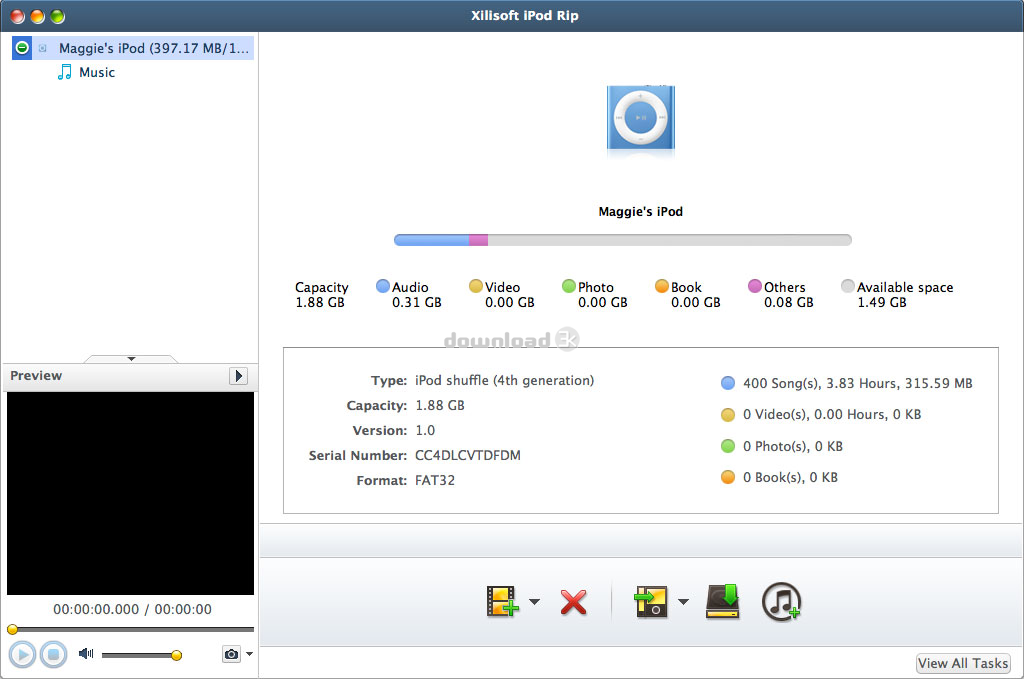Click the Book orange legend dot
This screenshot has width=1024, height=679.
(x=662, y=286)
